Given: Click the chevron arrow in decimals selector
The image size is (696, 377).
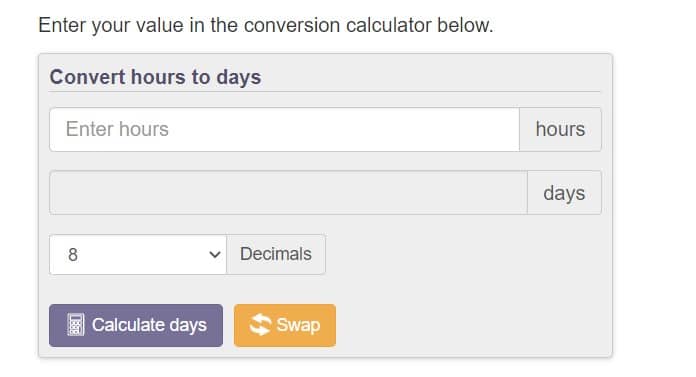Looking at the screenshot, I should (215, 255).
